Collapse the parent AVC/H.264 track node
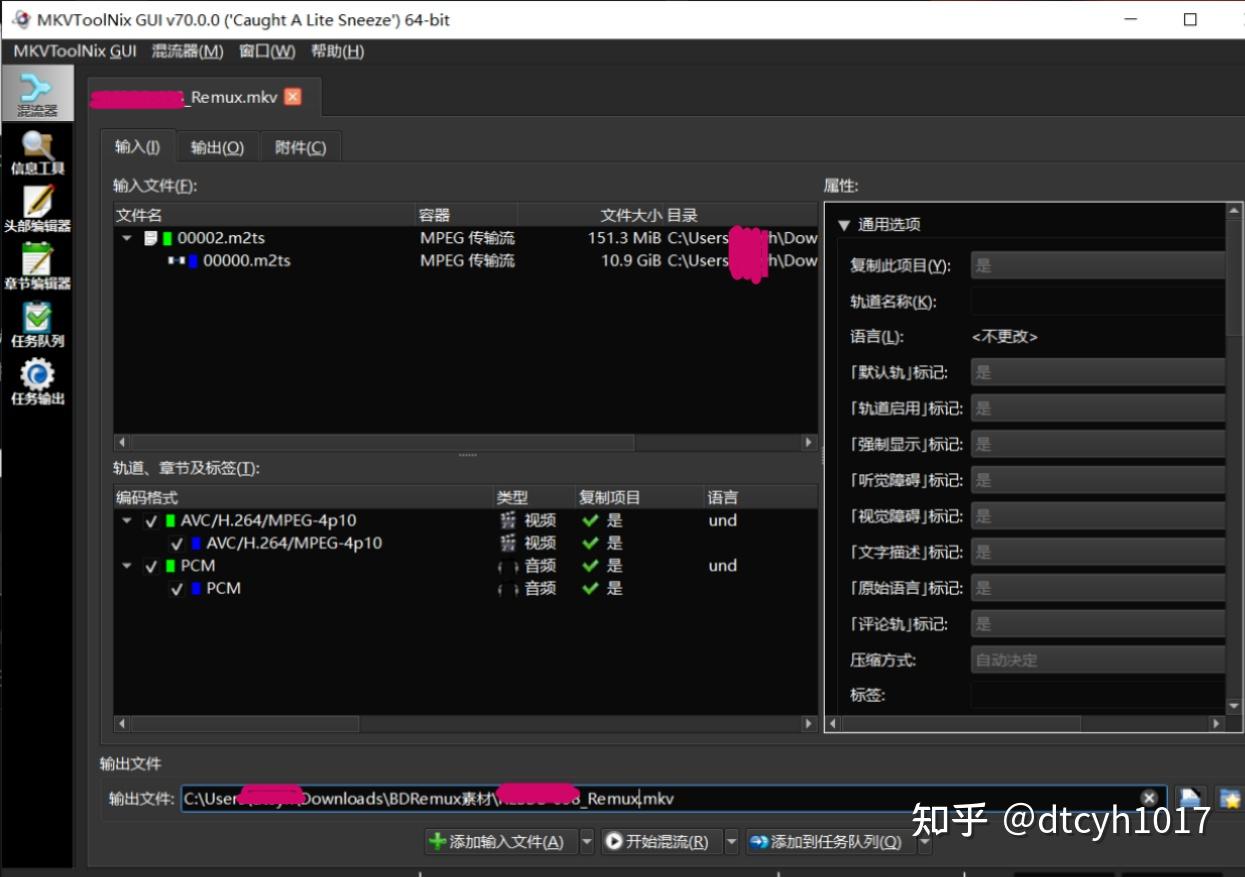This screenshot has height=877, width=1245. [127, 521]
